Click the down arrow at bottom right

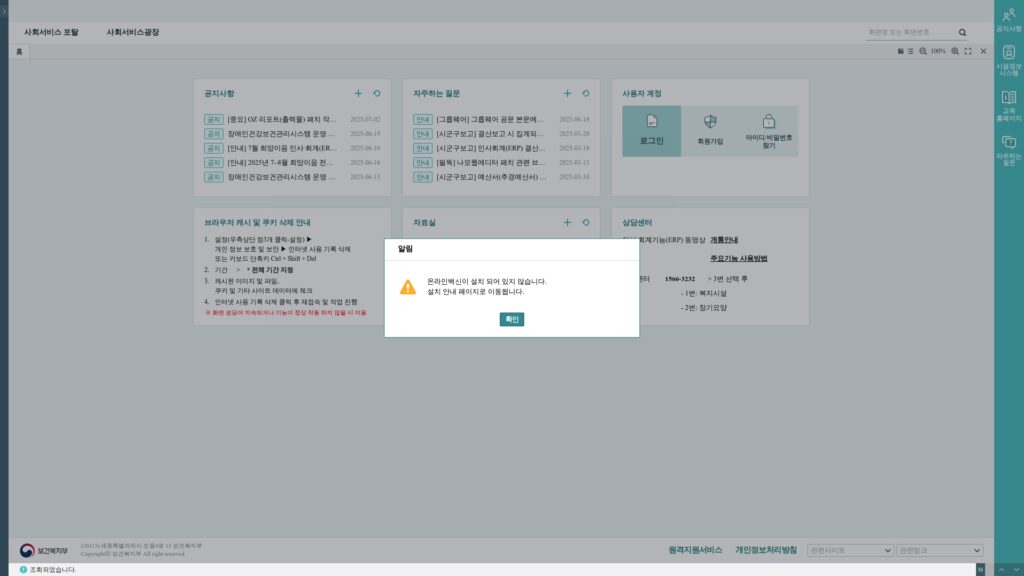point(1016,570)
